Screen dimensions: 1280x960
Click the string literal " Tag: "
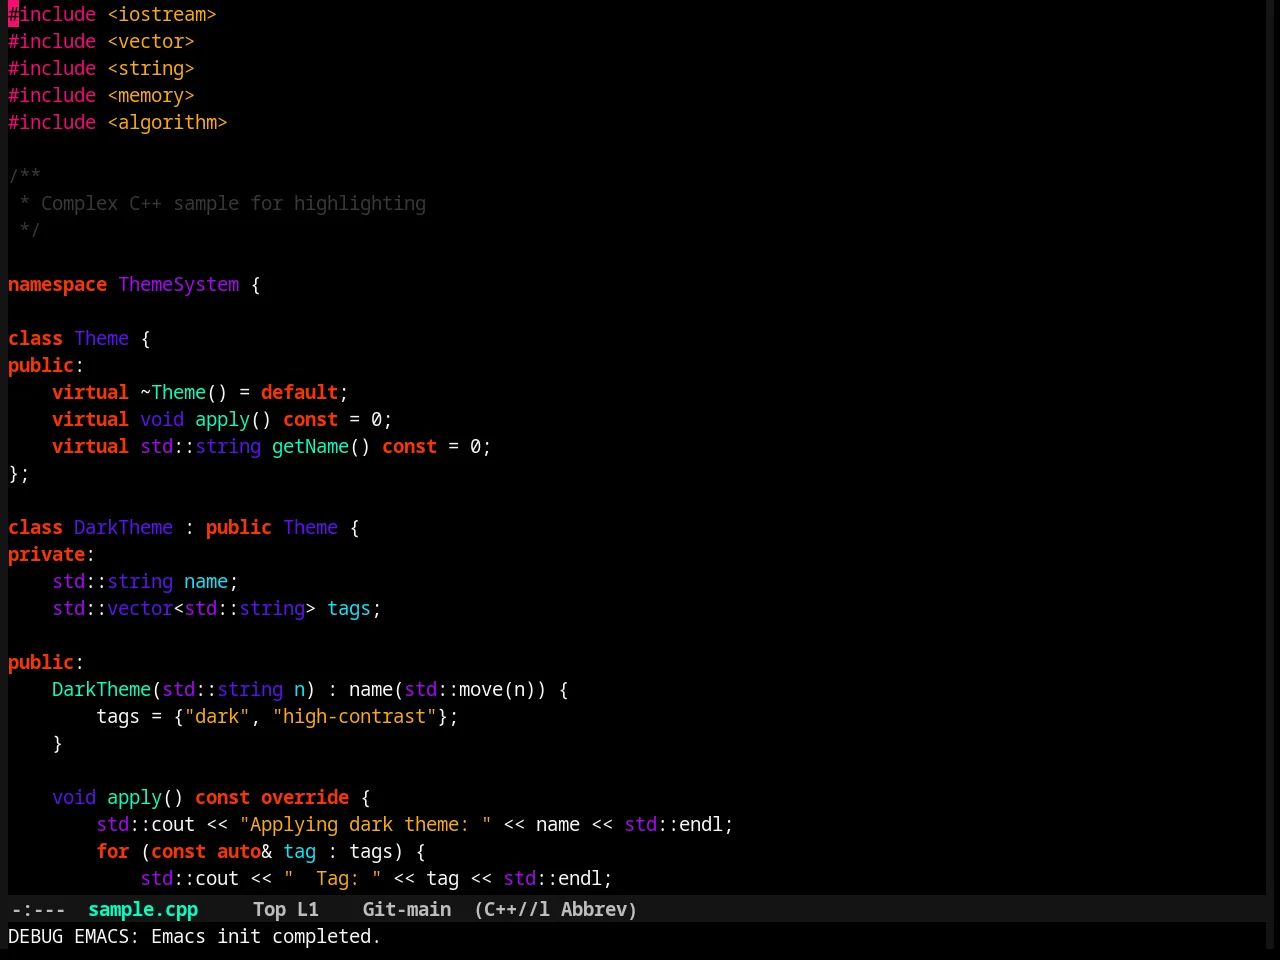click(x=332, y=878)
